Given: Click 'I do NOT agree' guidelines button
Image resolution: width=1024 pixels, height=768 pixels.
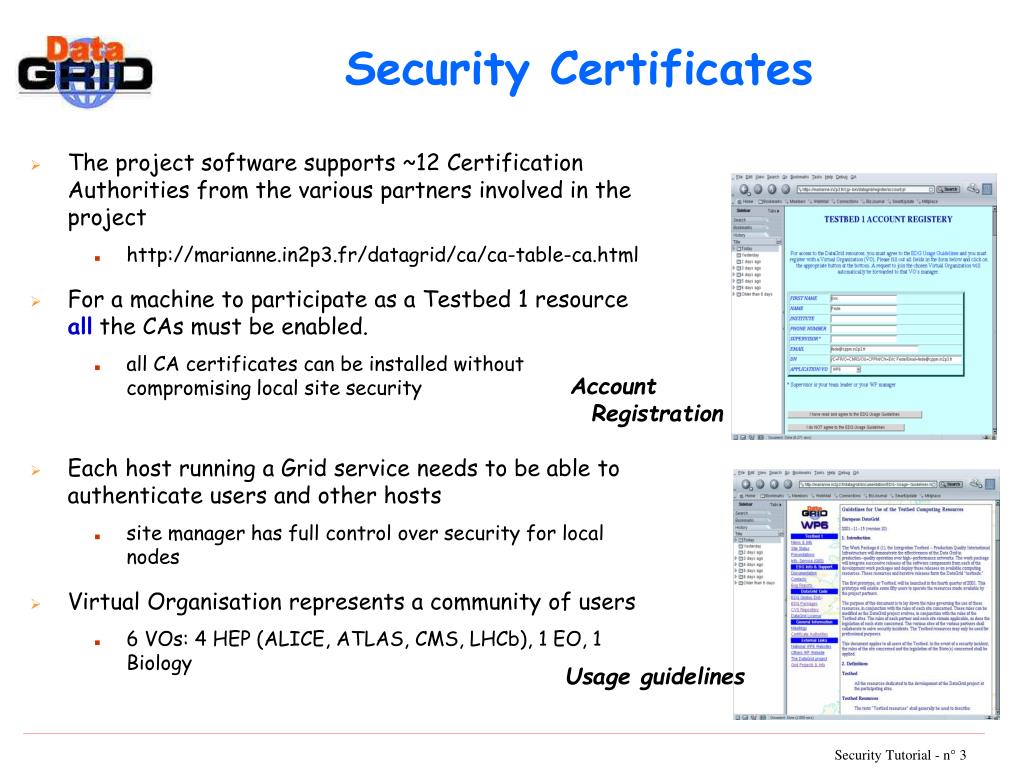Looking at the screenshot, I should 846,427.
